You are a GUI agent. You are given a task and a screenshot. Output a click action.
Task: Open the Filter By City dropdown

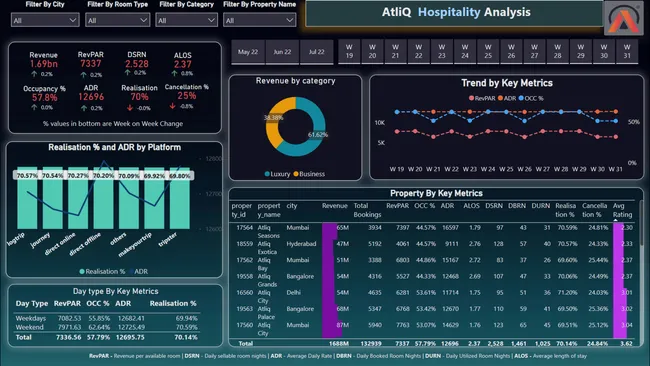click(x=45, y=20)
